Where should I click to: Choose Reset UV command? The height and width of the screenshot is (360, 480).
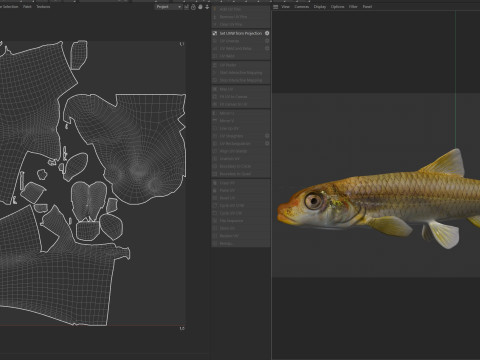[x=241, y=198]
